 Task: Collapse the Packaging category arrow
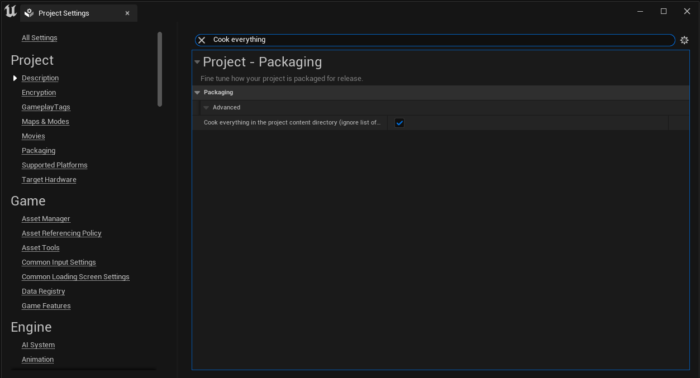197,92
